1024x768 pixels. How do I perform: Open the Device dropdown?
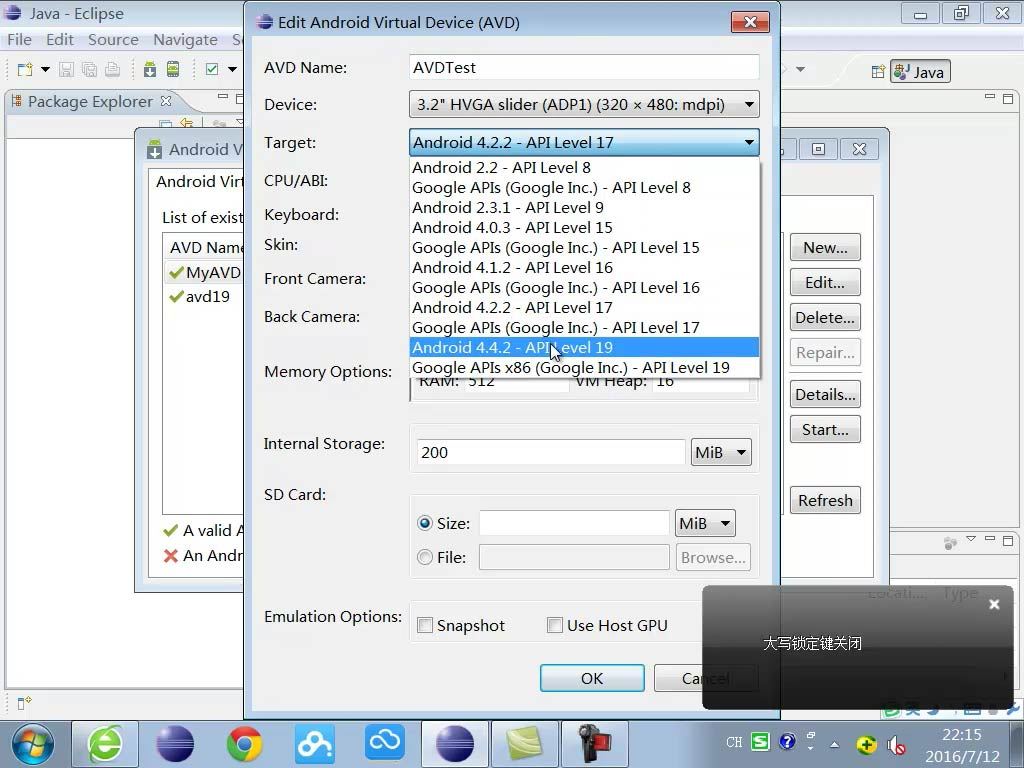[584, 104]
